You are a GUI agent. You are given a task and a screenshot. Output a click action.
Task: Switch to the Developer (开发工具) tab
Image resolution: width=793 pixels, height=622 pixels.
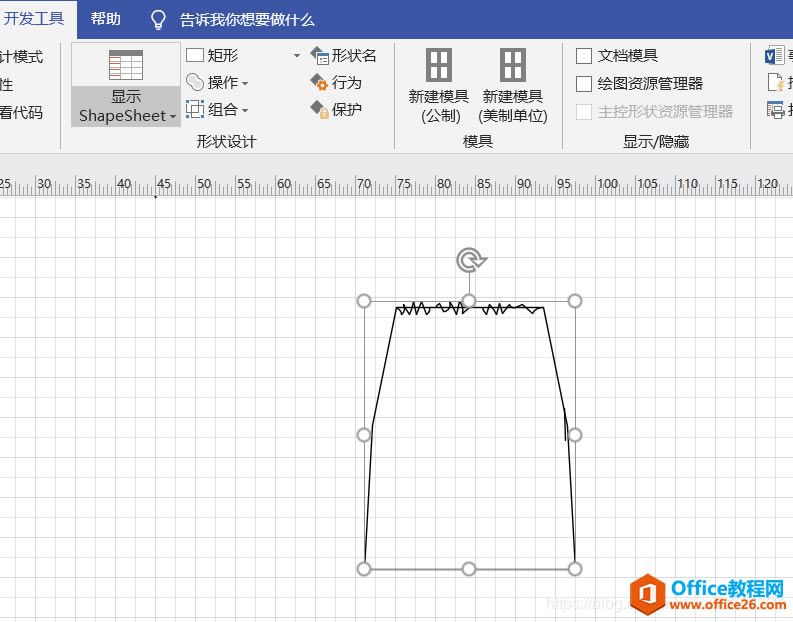[34, 19]
